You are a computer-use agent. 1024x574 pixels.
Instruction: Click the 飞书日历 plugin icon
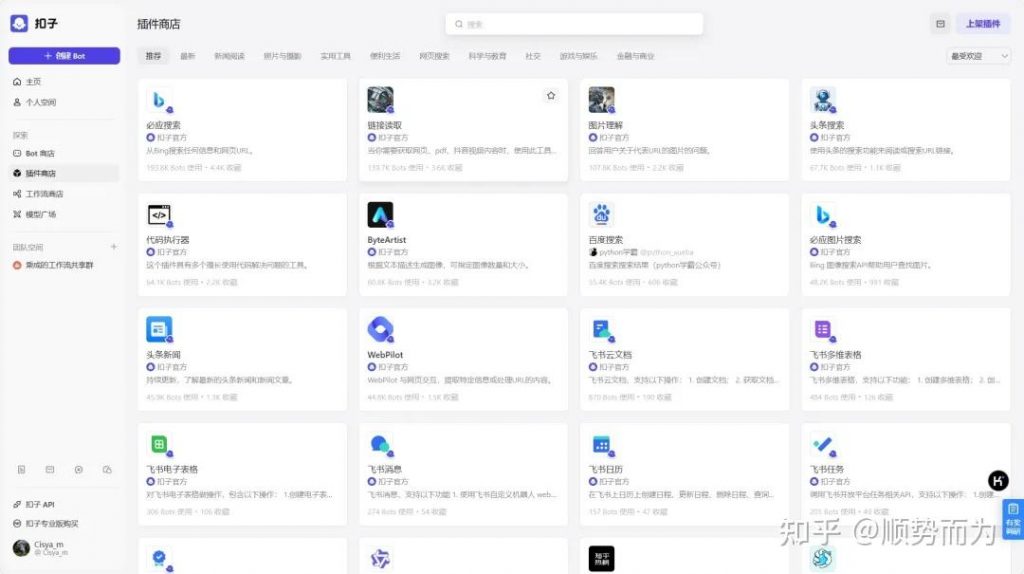coord(601,444)
